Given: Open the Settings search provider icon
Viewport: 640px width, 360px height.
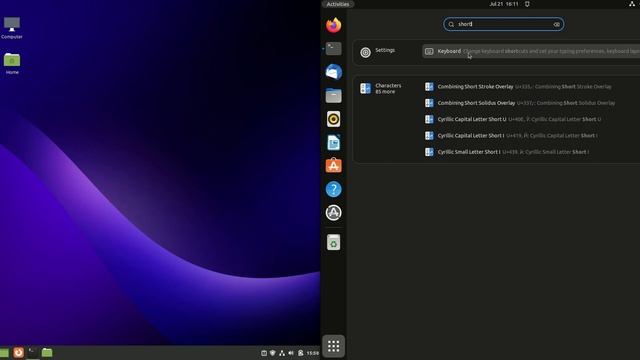Looking at the screenshot, I should point(365,52).
